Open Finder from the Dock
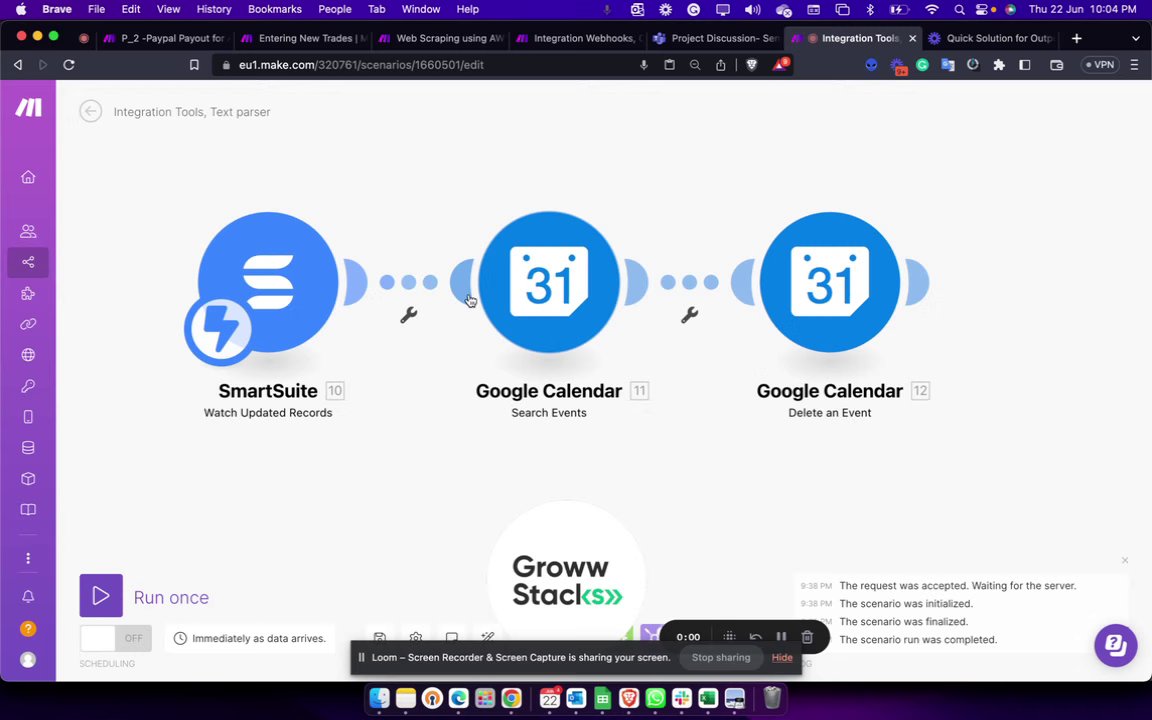This screenshot has height=720, width=1152. pyautogui.click(x=379, y=698)
